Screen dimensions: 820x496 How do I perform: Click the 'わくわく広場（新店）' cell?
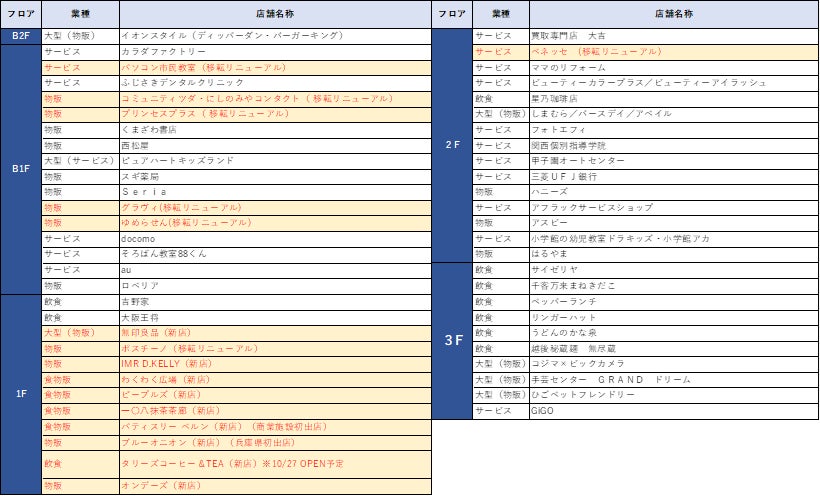pos(276,380)
